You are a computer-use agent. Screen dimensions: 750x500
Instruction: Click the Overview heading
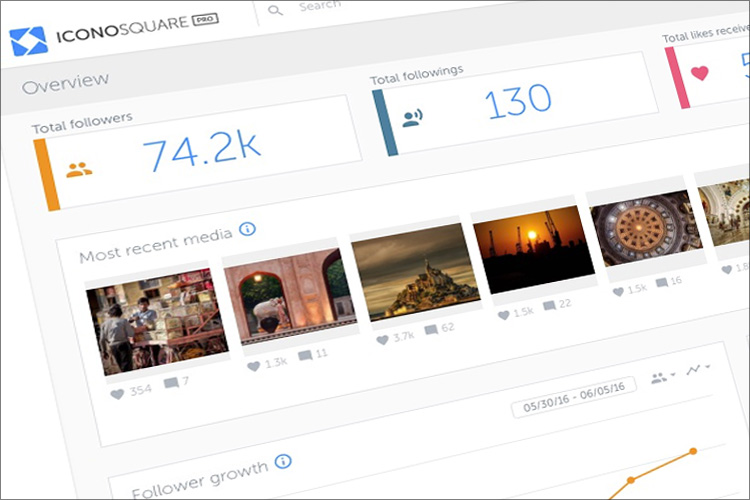click(x=66, y=83)
